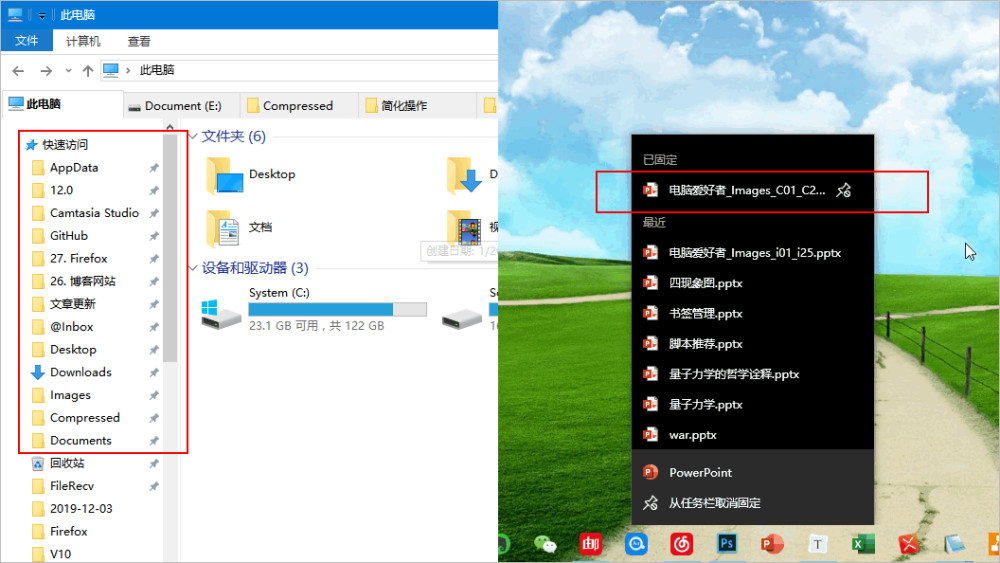1000x563 pixels.
Task: Launch the blue dictionary search taskbar icon
Action: pos(636,544)
